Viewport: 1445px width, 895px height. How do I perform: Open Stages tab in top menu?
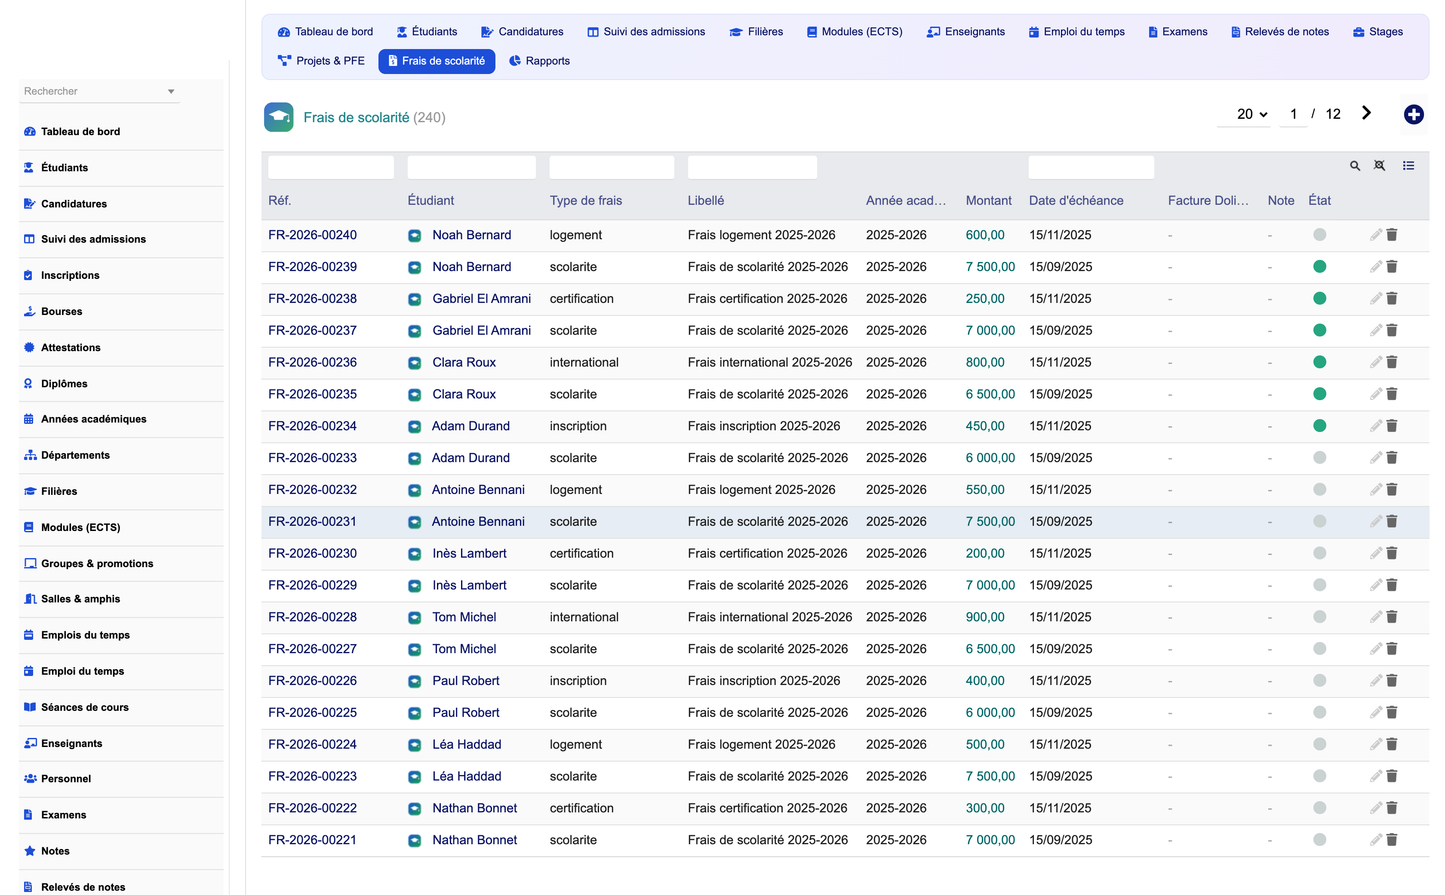pyautogui.click(x=1378, y=32)
